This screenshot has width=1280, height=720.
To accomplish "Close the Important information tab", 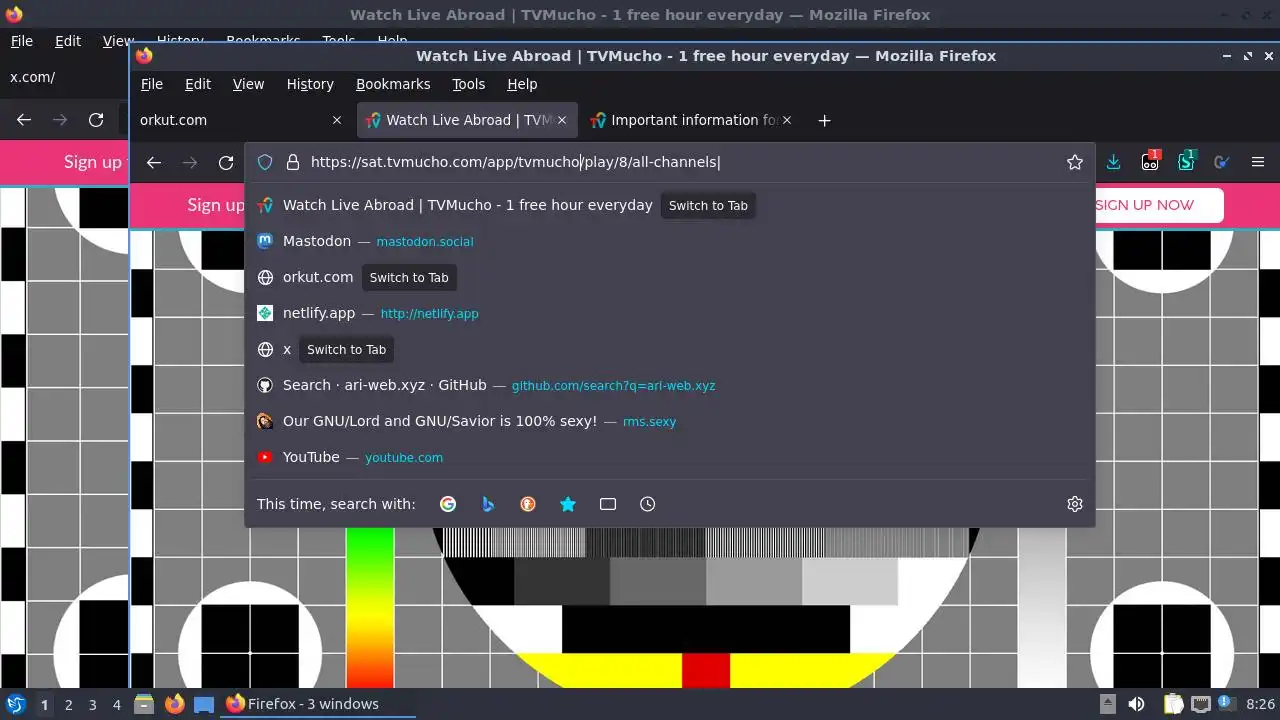I will (x=787, y=120).
